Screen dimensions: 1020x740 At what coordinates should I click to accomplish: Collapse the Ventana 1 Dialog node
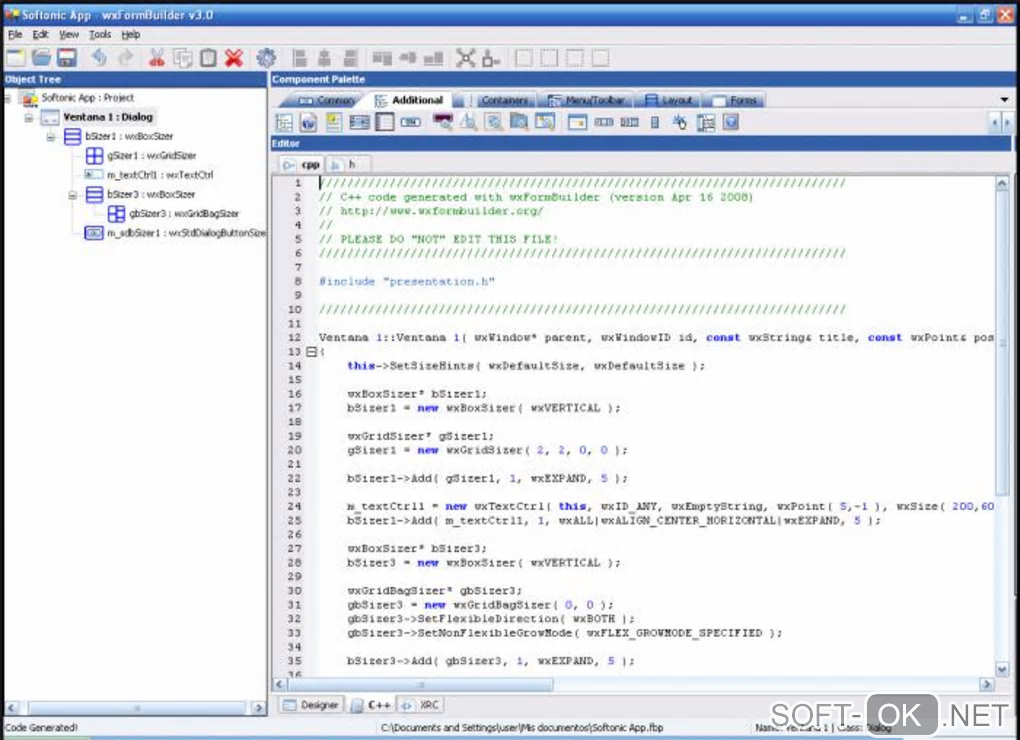pos(29,118)
